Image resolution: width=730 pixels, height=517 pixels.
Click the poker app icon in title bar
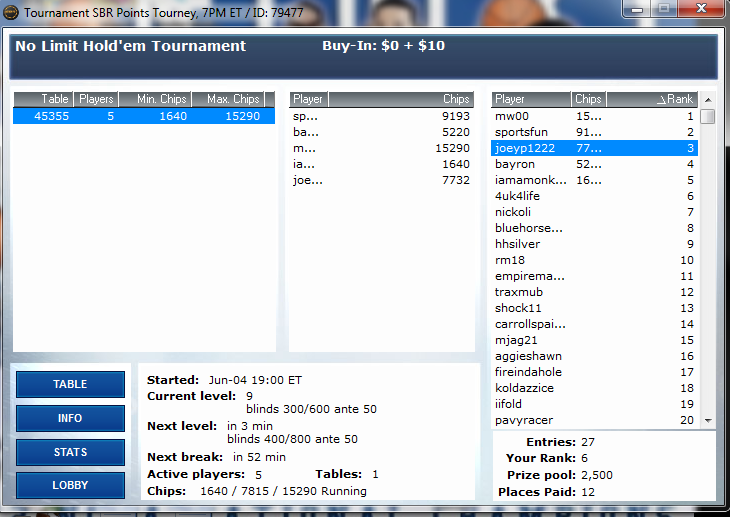[11, 12]
